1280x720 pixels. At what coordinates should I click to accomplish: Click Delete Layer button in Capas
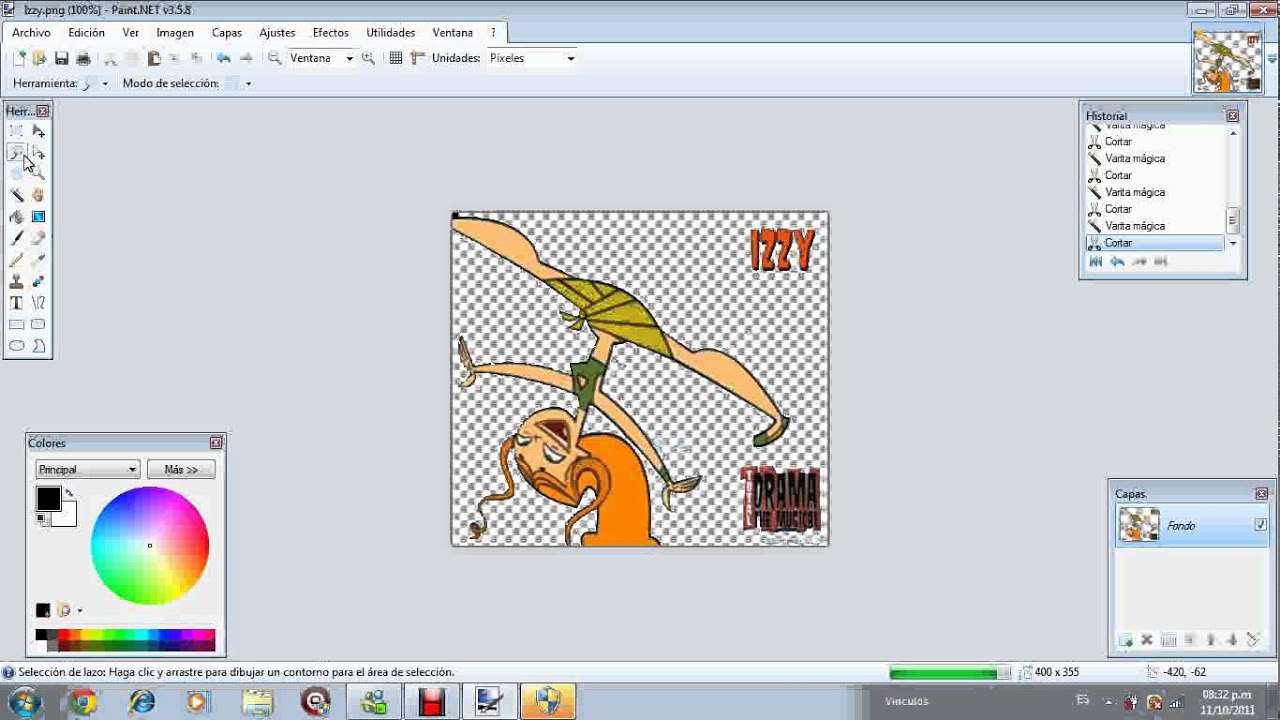[1147, 640]
